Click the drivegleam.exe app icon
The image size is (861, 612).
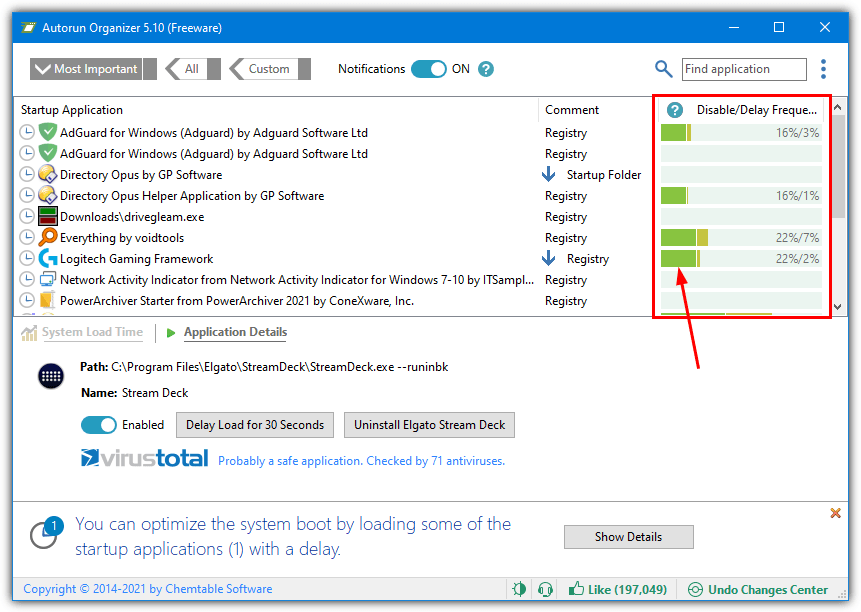[48, 216]
